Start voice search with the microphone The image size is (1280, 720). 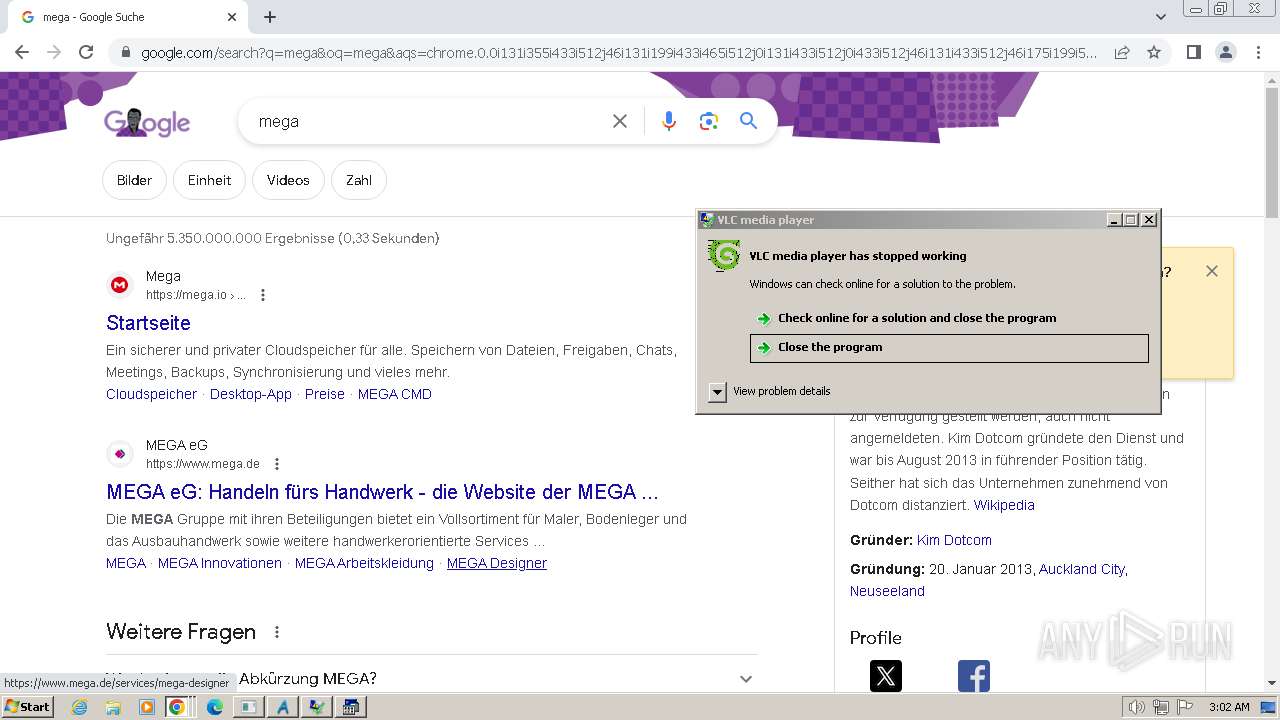tap(669, 121)
